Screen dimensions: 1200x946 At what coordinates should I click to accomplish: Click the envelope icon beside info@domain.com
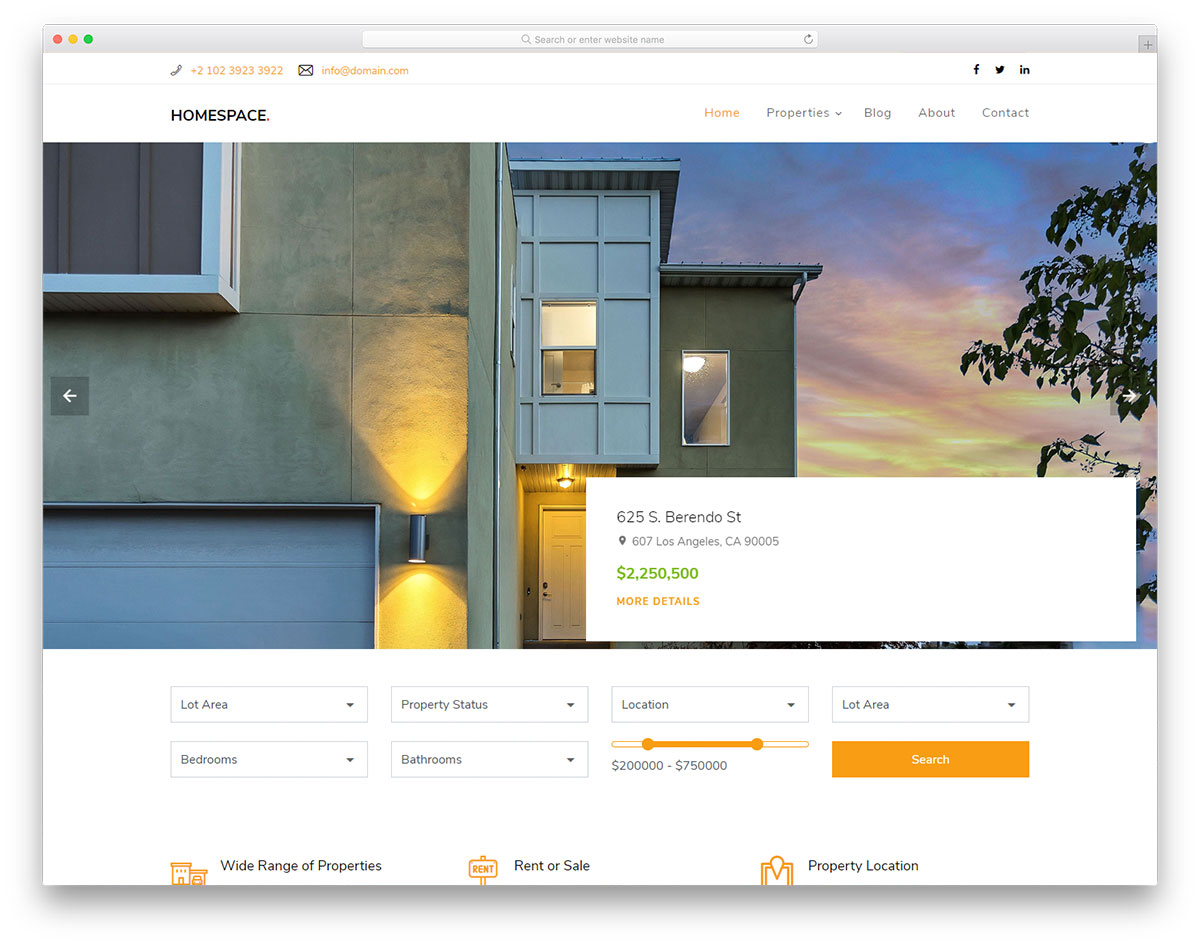pyautogui.click(x=305, y=70)
